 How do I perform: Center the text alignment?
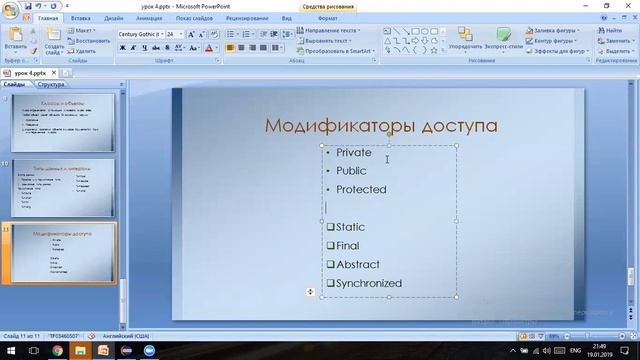click(x=241, y=48)
